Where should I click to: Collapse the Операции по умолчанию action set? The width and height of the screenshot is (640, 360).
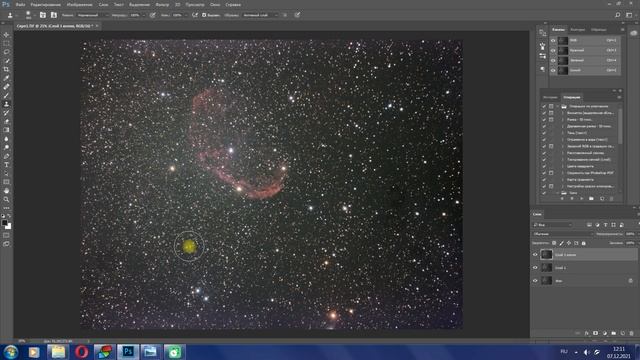[x=558, y=106]
